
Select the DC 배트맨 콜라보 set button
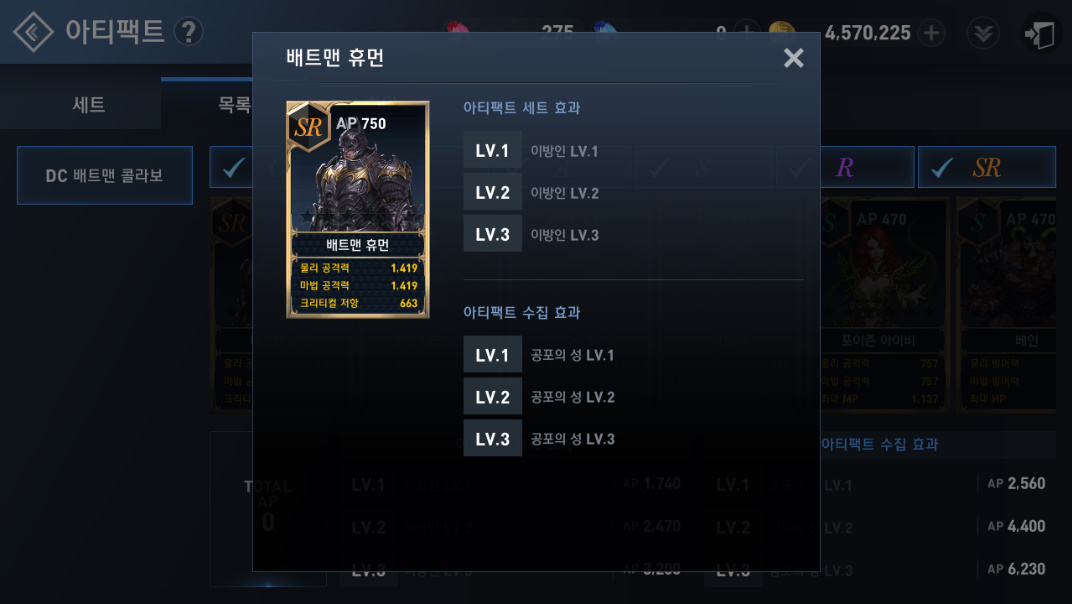click(x=105, y=176)
